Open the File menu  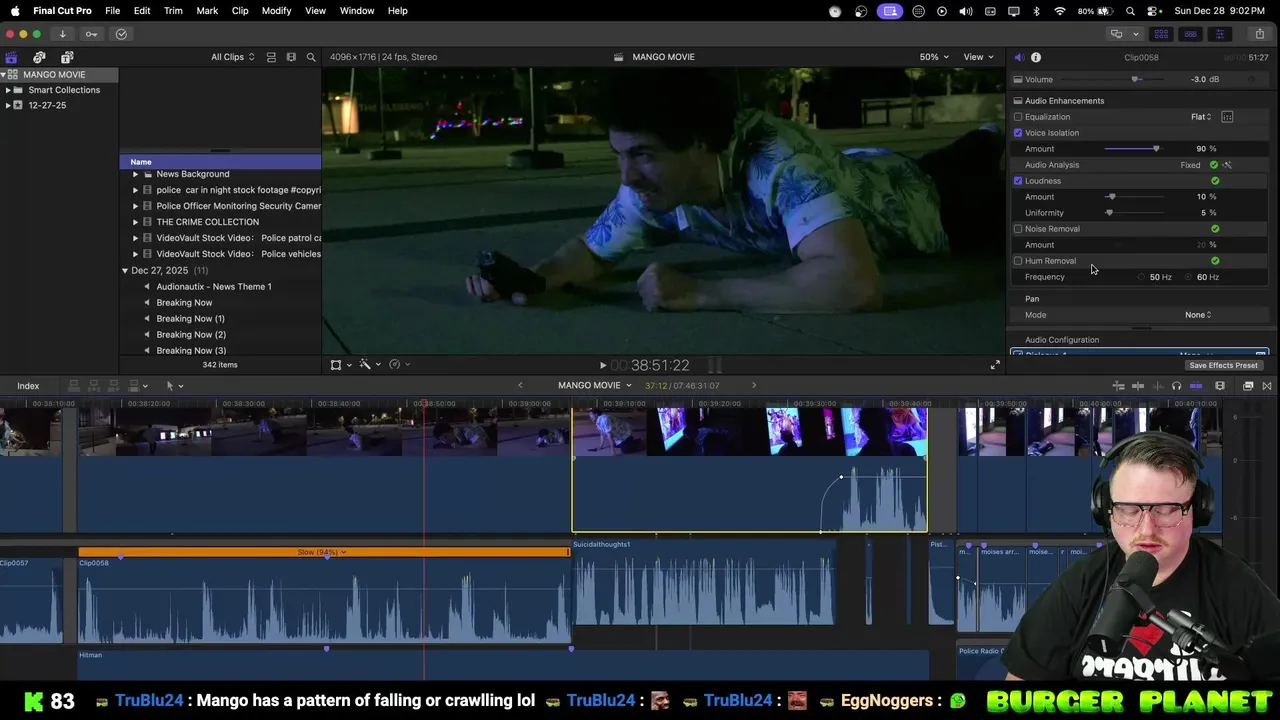(113, 11)
